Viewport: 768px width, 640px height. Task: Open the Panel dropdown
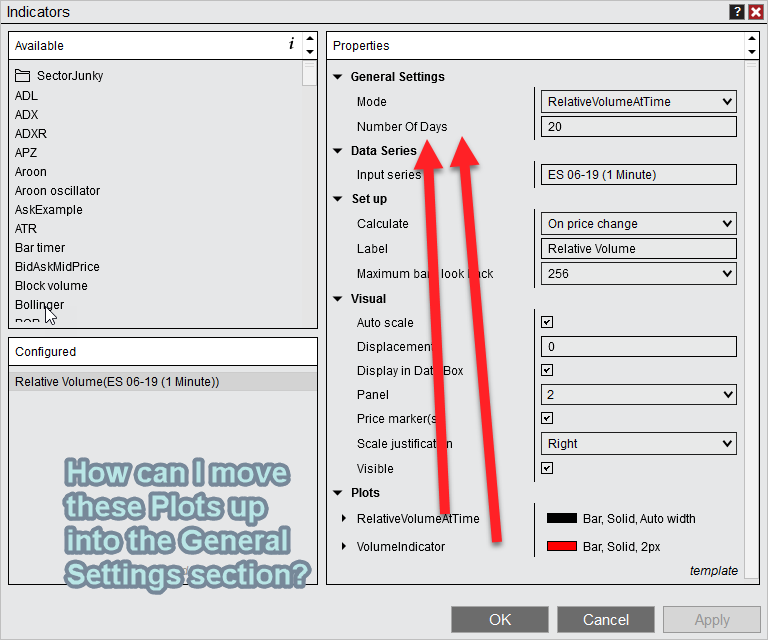point(639,395)
